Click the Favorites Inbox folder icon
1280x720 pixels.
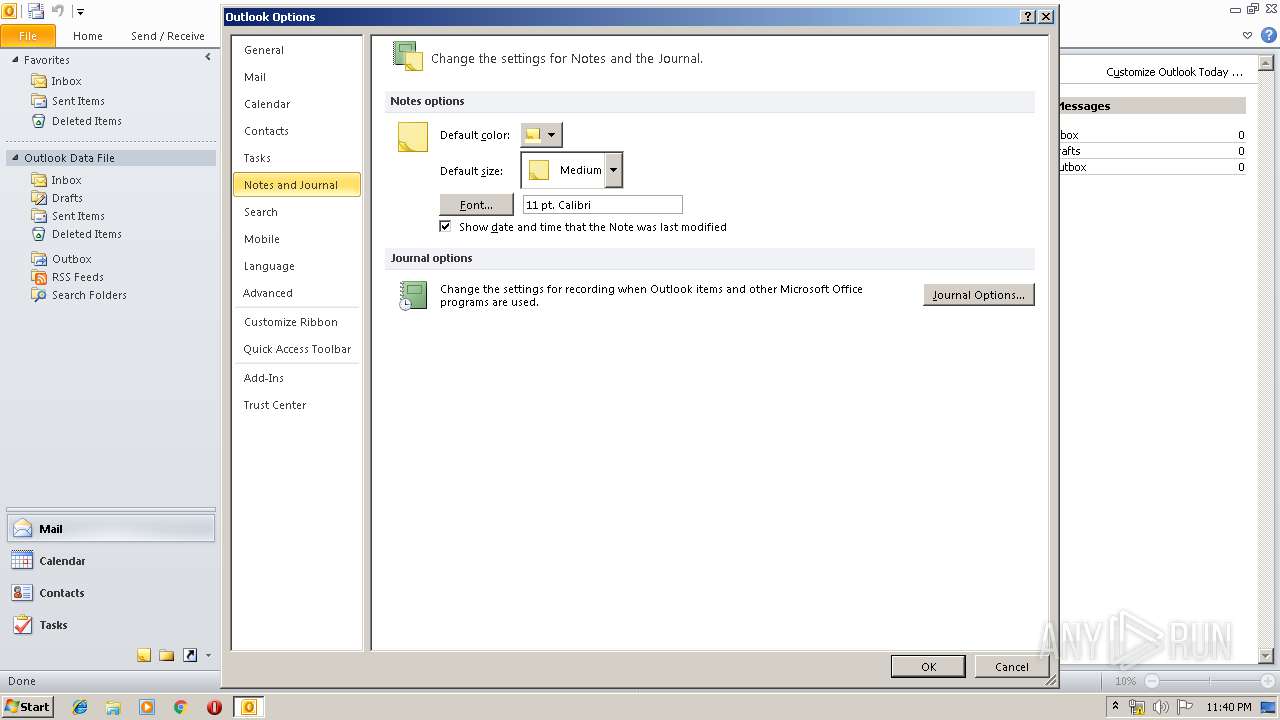(x=39, y=81)
